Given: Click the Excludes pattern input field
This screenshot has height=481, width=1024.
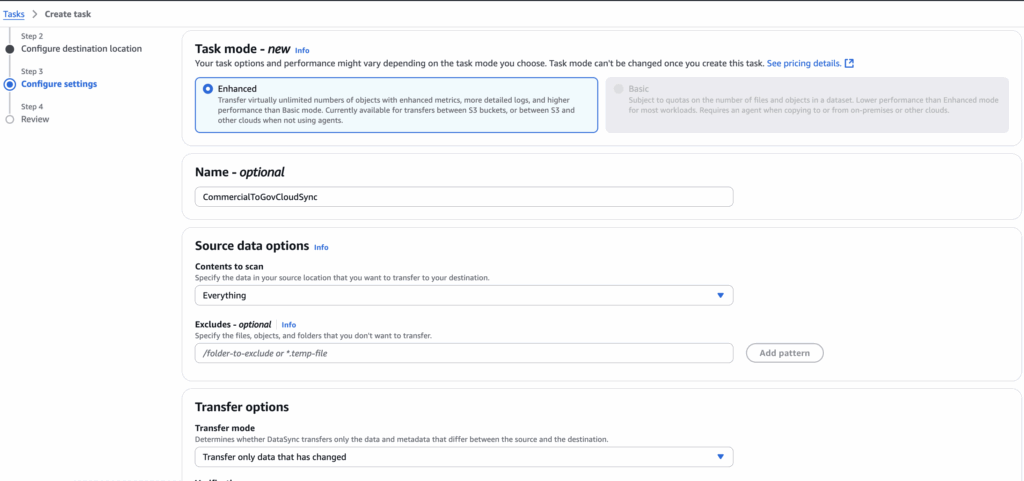Looking at the screenshot, I should click(x=463, y=353).
